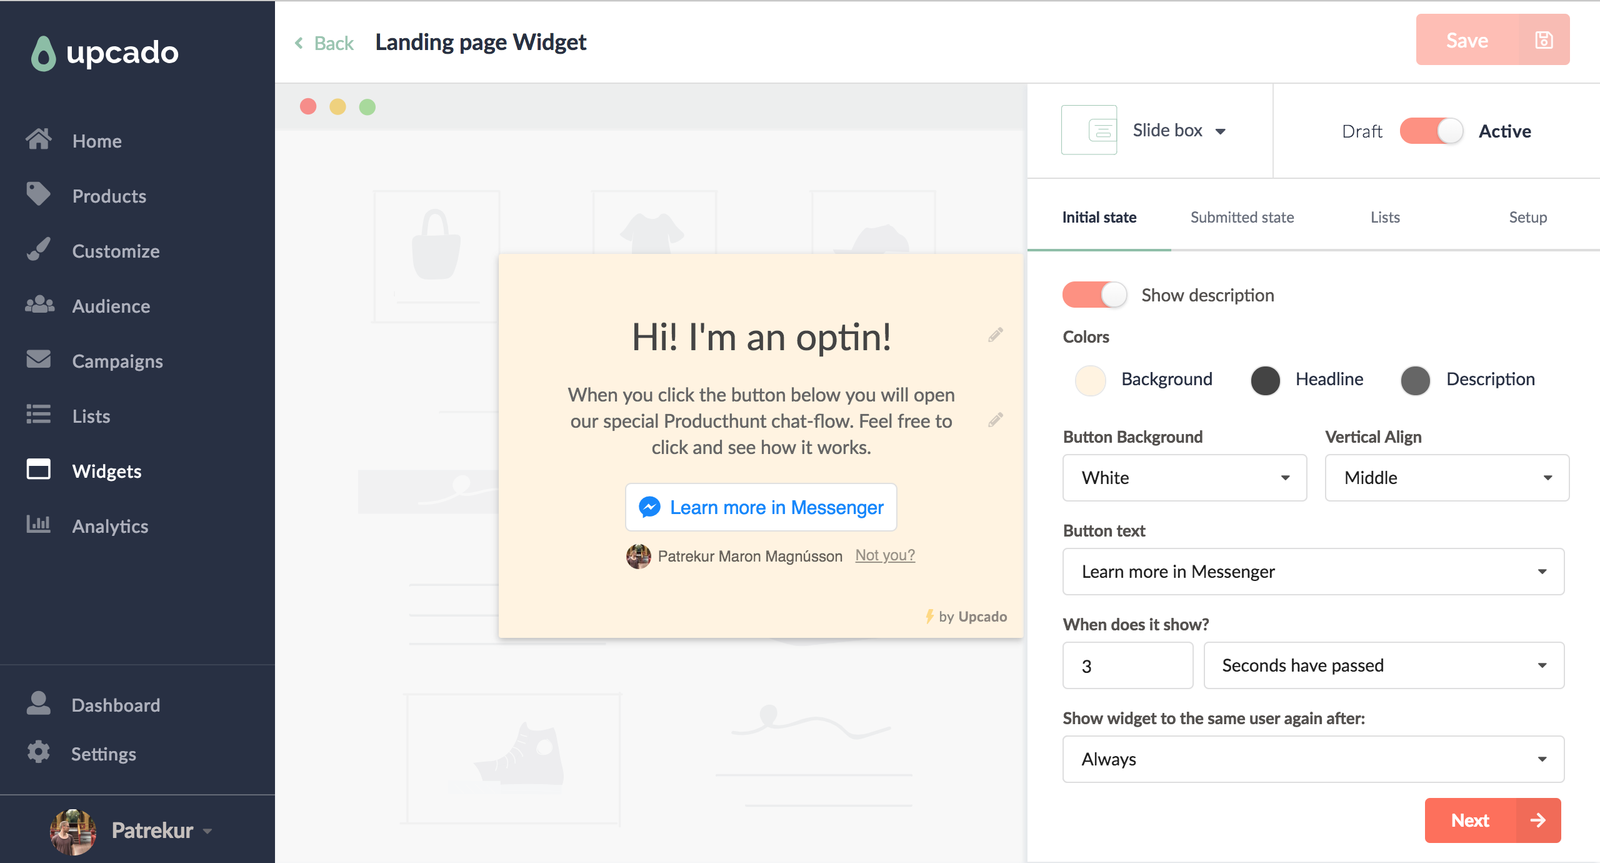This screenshot has height=863, width=1600.
Task: Click the by Upcado link
Action: (966, 617)
